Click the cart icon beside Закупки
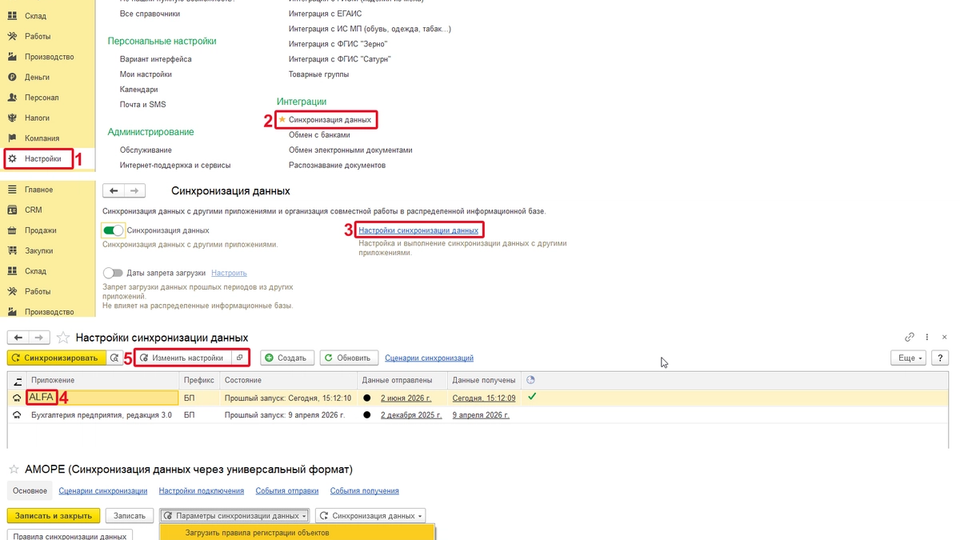 click(x=12, y=250)
